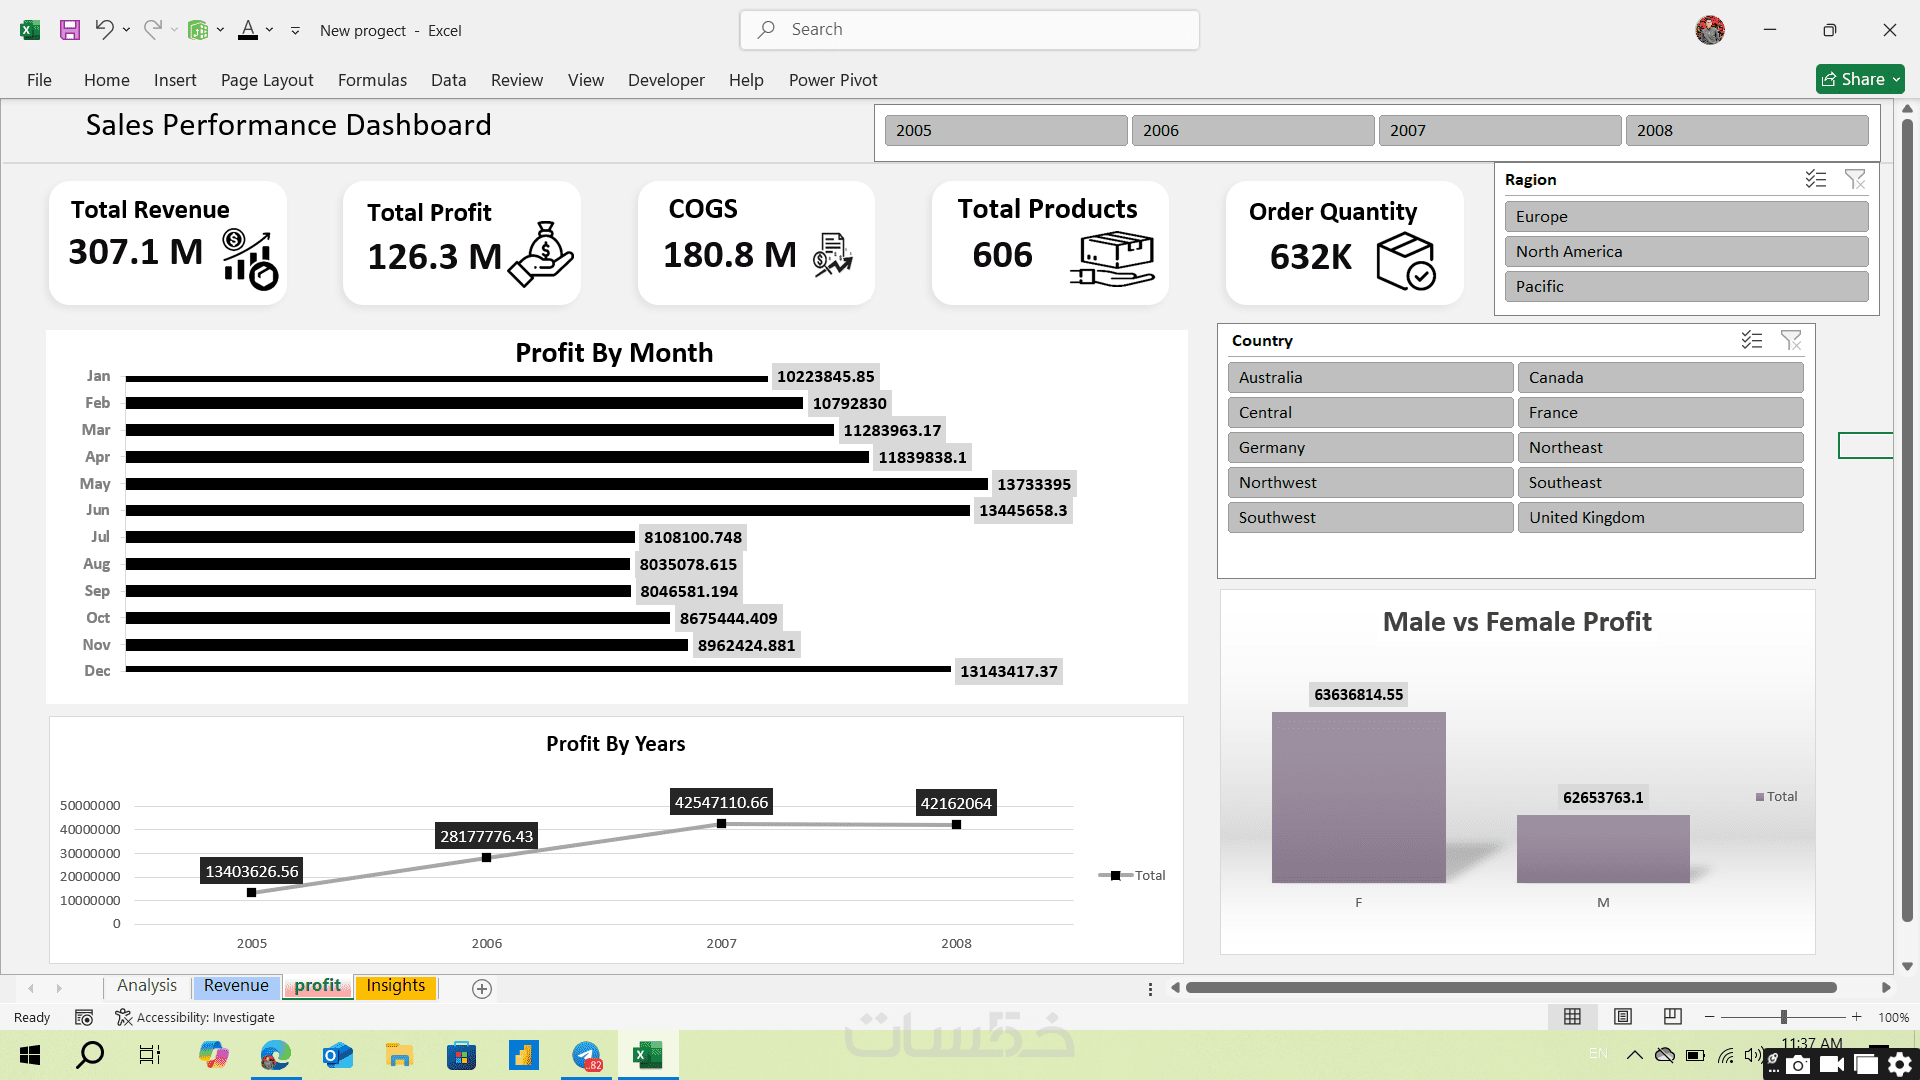Expand the Undo history dropdown arrow
1920x1080 pixels.
(x=126, y=30)
